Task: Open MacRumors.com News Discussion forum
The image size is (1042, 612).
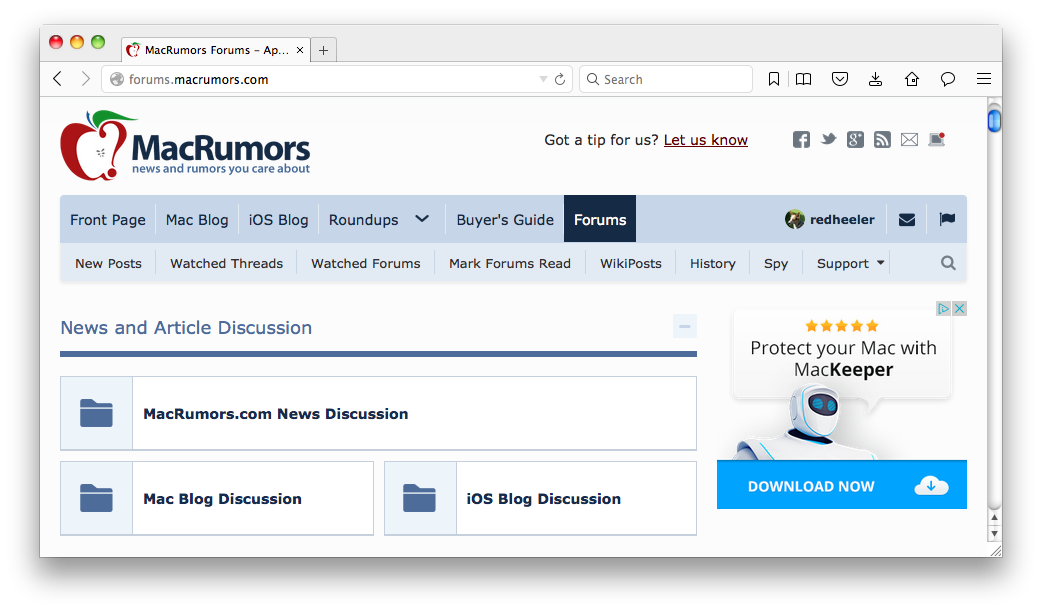Action: [x=276, y=413]
